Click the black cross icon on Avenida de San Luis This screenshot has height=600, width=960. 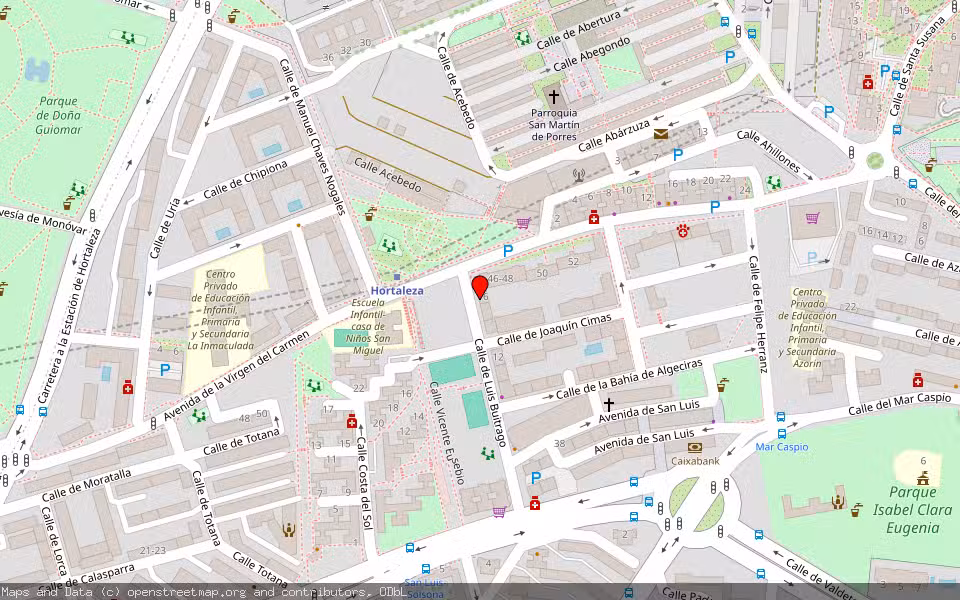pyautogui.click(x=609, y=404)
